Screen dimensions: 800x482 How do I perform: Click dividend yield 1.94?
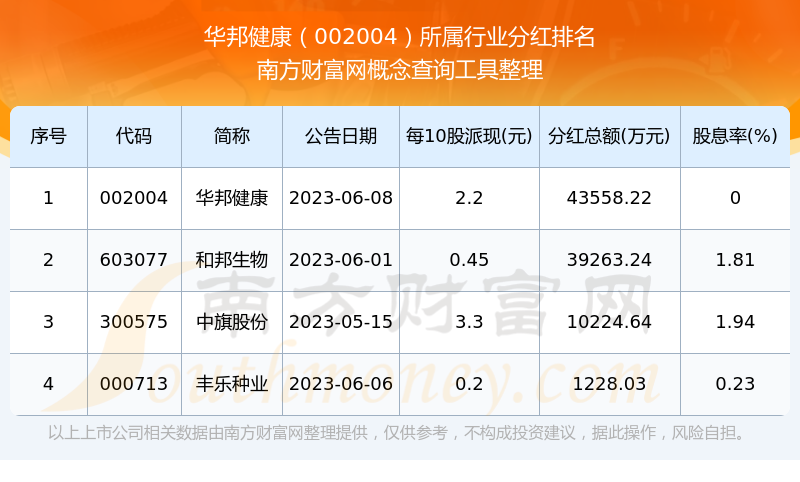point(735,322)
